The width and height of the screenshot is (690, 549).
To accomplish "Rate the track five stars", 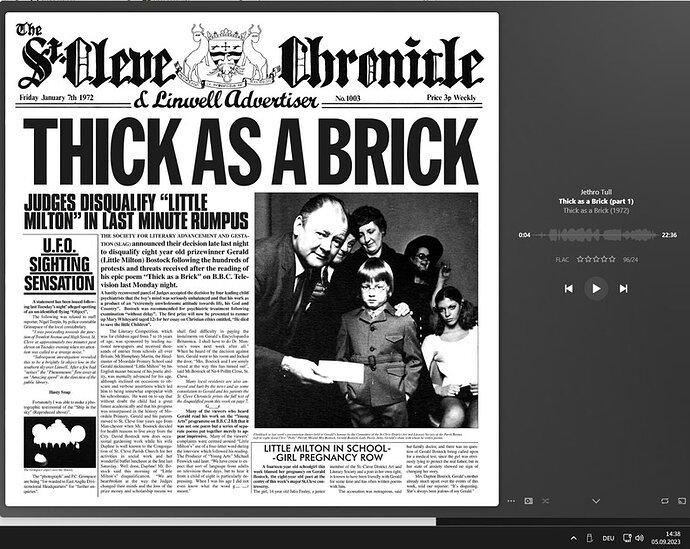I will (612, 259).
